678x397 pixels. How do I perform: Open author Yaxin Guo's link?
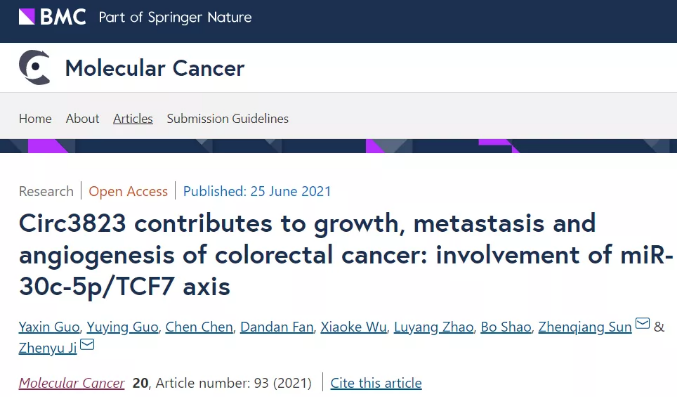coord(49,327)
